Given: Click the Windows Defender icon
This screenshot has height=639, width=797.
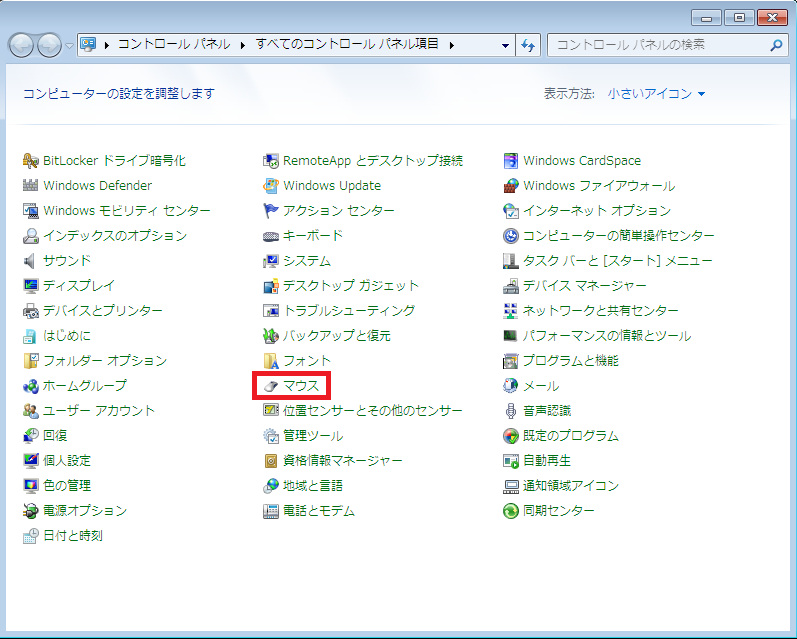Looking at the screenshot, I should click(30, 186).
